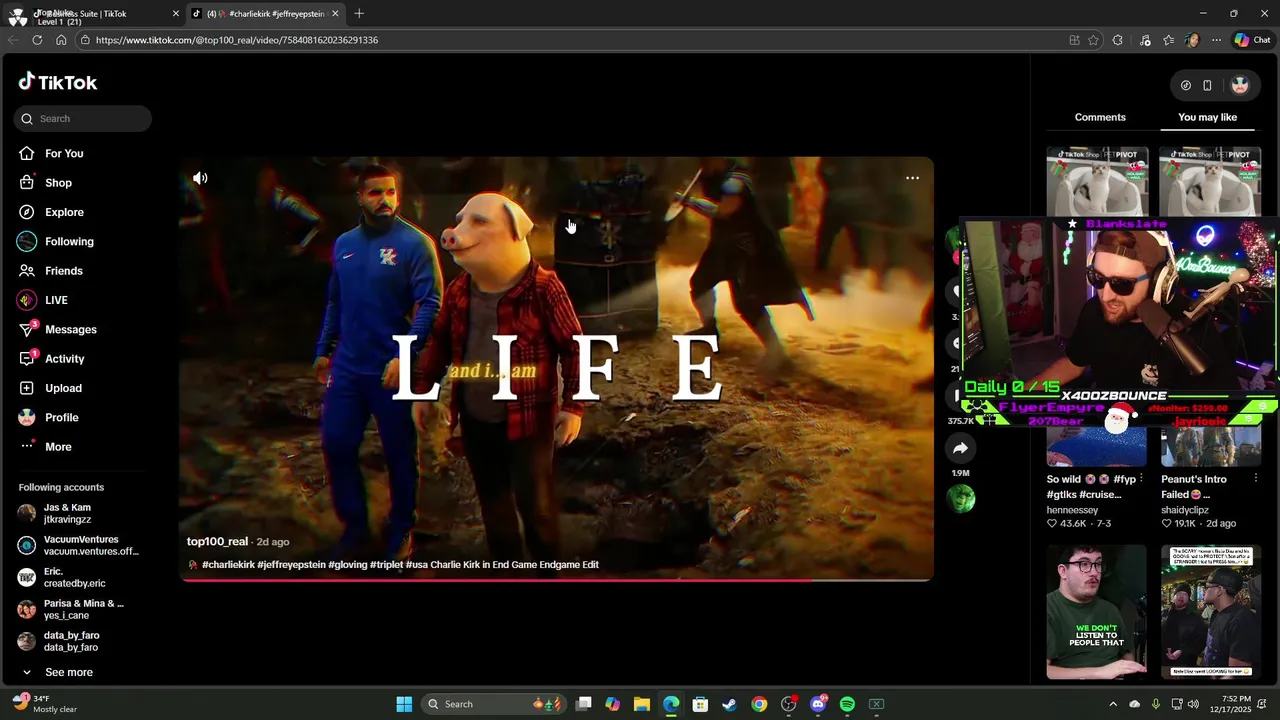Screen dimensions: 1280x720
Task: Open Spotify from the taskbar
Action: click(x=847, y=704)
